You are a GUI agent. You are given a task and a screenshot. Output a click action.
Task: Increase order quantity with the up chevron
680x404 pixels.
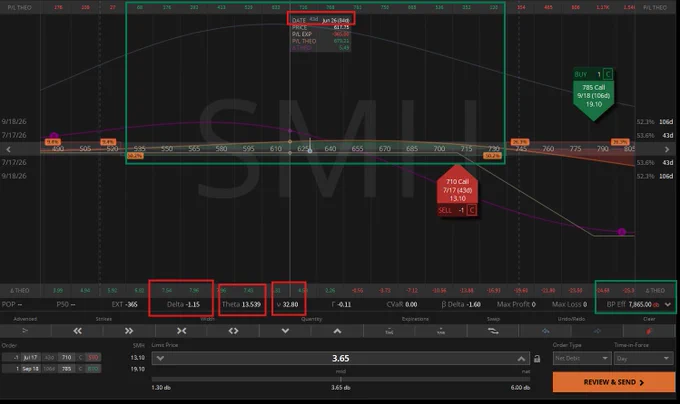pos(337,331)
